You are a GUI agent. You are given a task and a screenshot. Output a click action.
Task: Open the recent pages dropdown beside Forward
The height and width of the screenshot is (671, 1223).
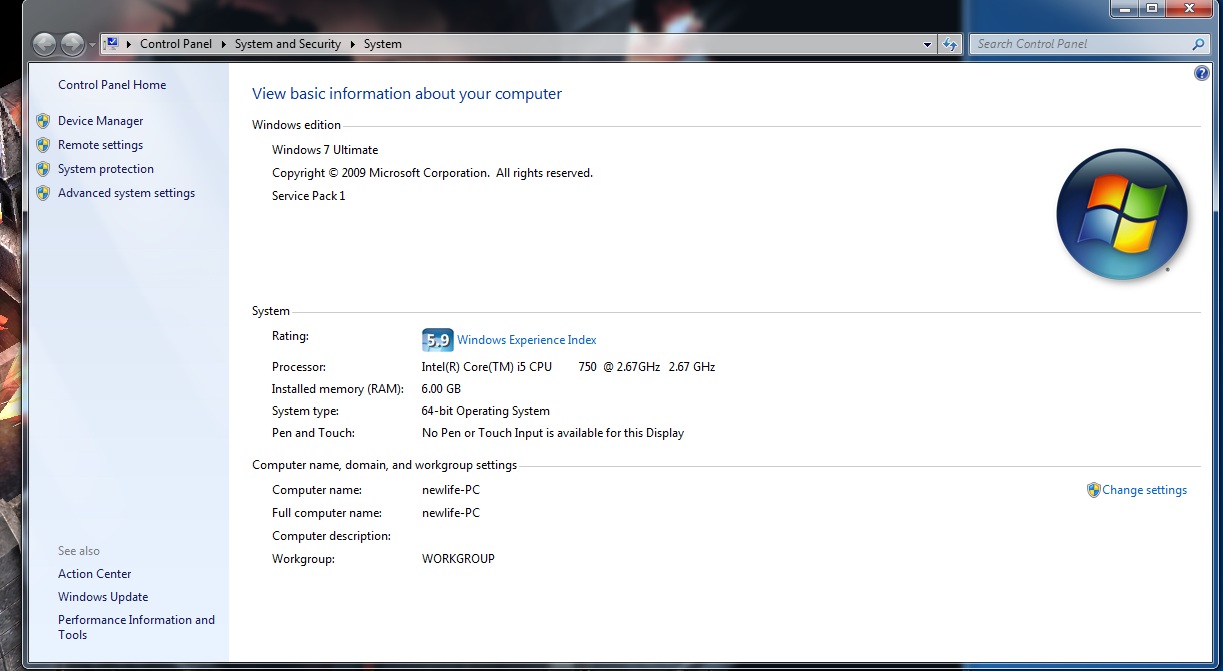click(x=93, y=45)
